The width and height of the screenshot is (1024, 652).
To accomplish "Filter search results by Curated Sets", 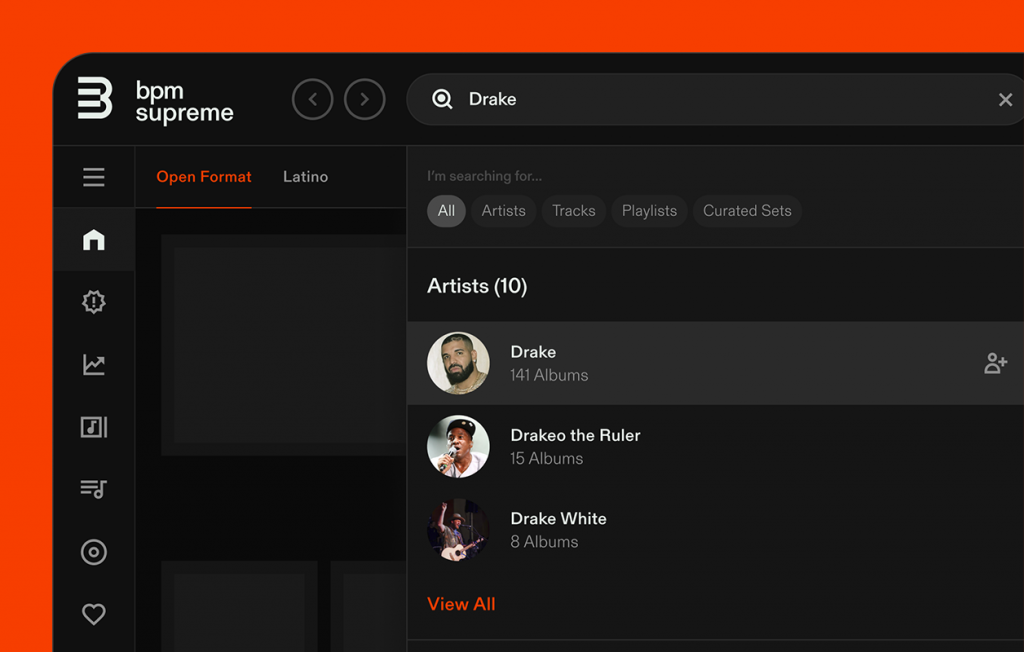I will pyautogui.click(x=746, y=211).
